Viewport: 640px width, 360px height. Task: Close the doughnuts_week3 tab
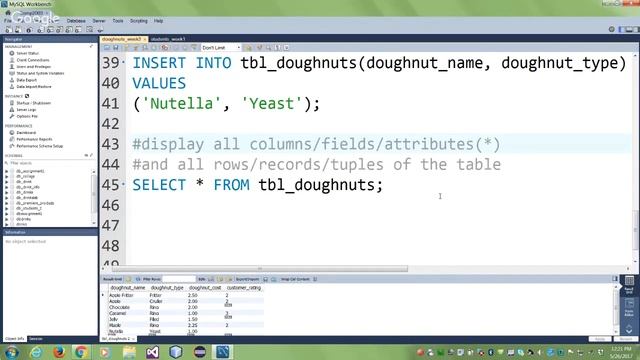(144, 39)
